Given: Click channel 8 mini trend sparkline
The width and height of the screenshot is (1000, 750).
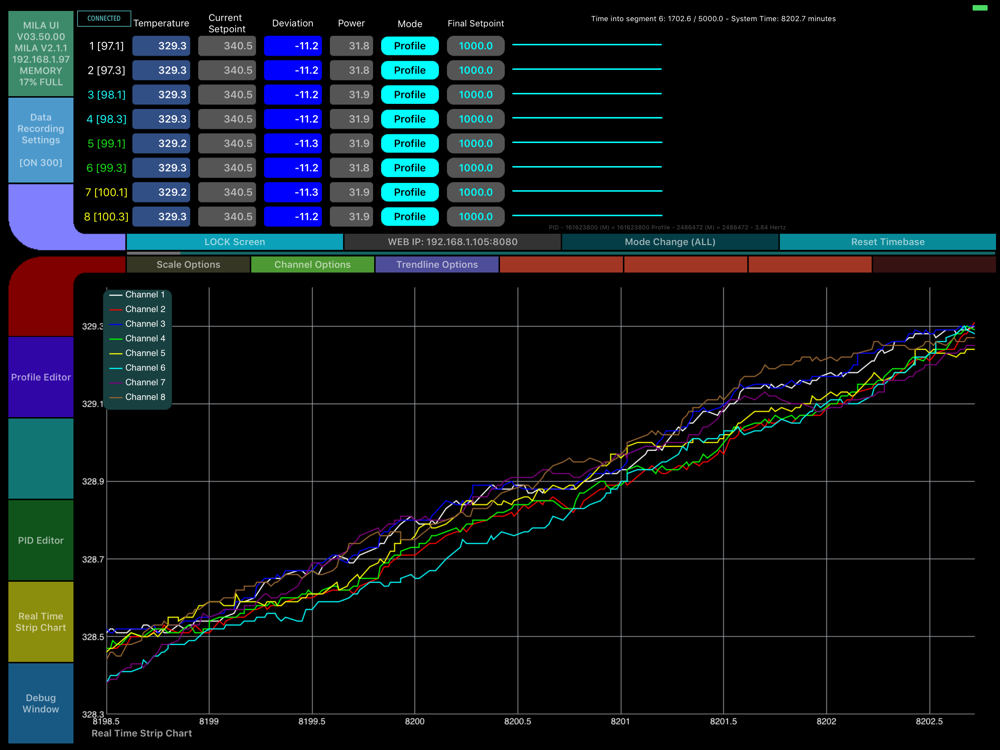Looking at the screenshot, I should click(587, 216).
